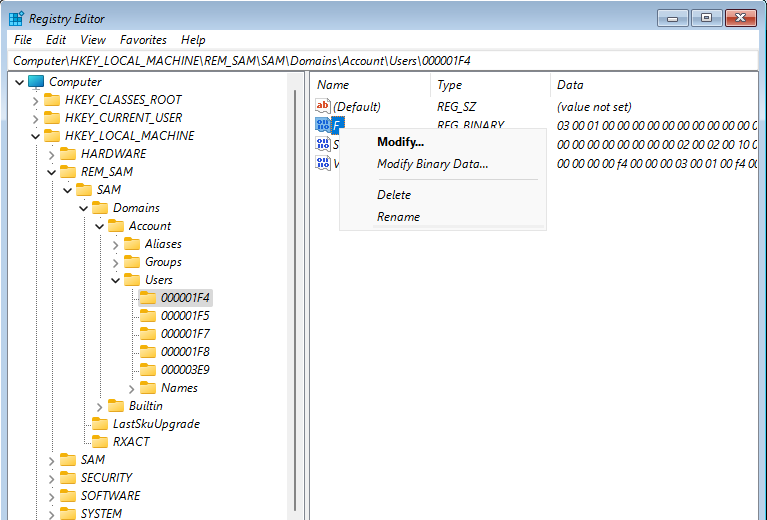Expand the Aliases key chevron
This screenshot has height=520, width=767.
pyautogui.click(x=115, y=245)
